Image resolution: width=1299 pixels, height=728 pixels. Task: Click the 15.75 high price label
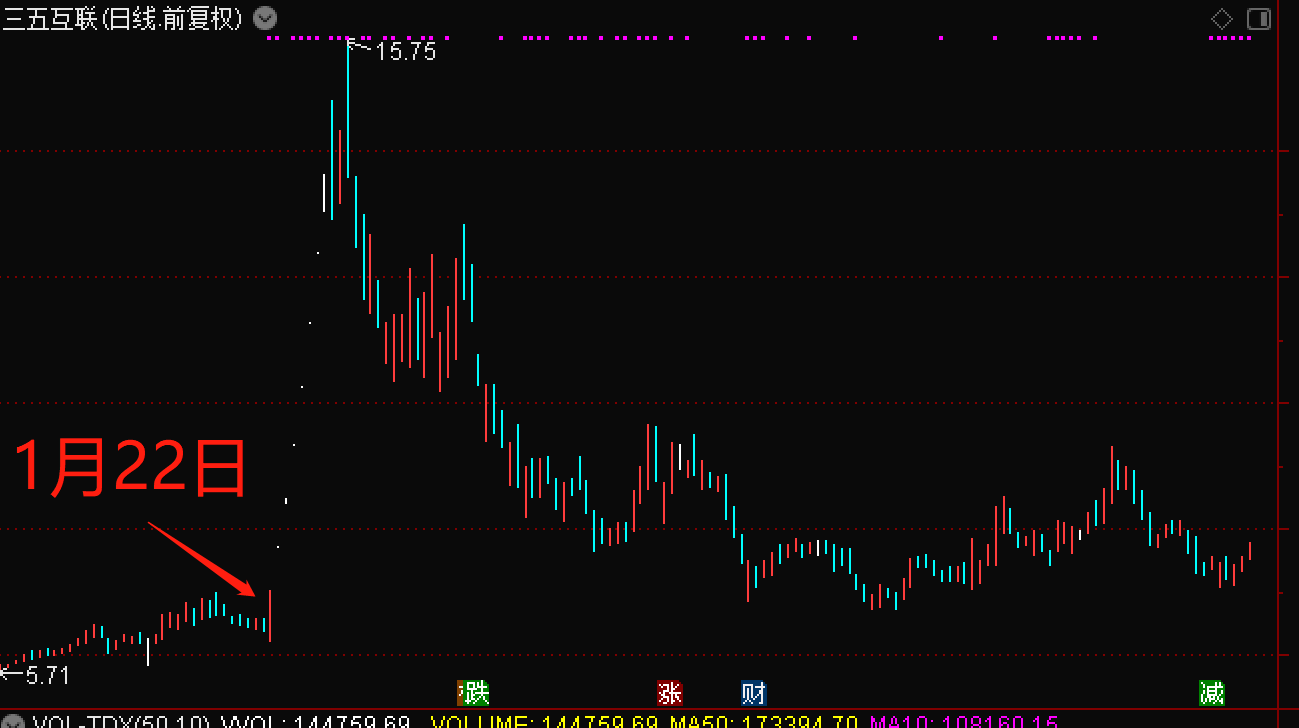click(405, 52)
